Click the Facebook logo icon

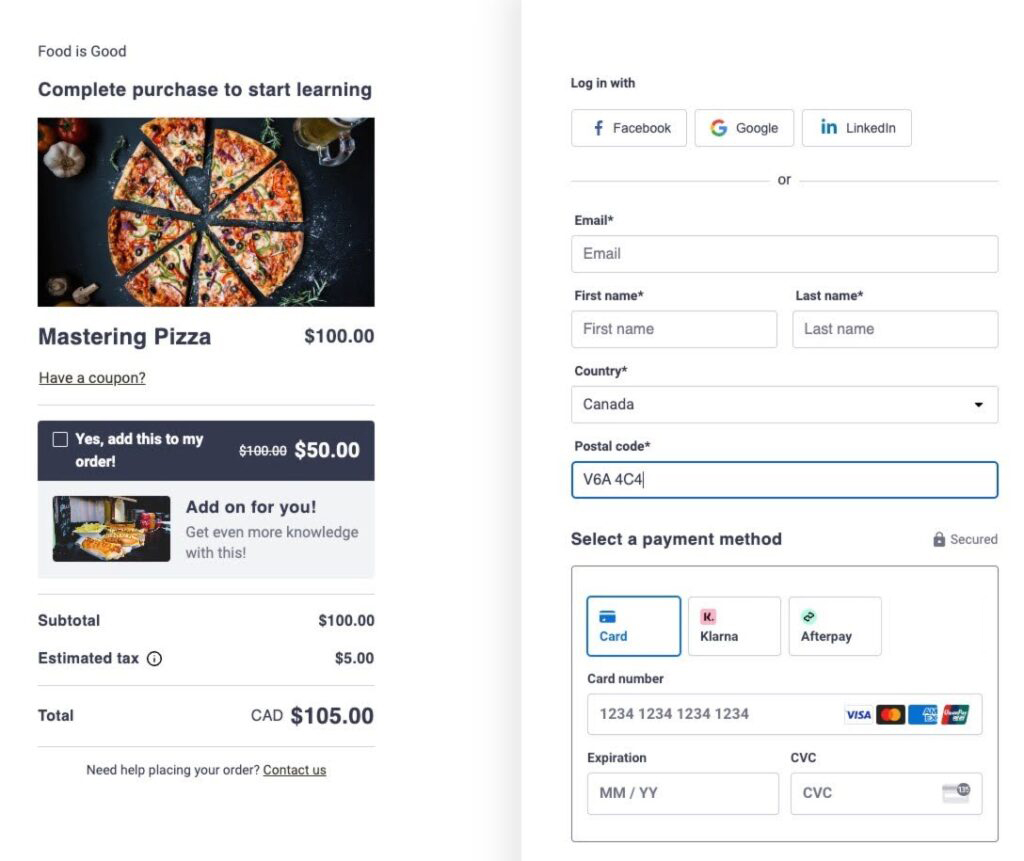pos(598,128)
